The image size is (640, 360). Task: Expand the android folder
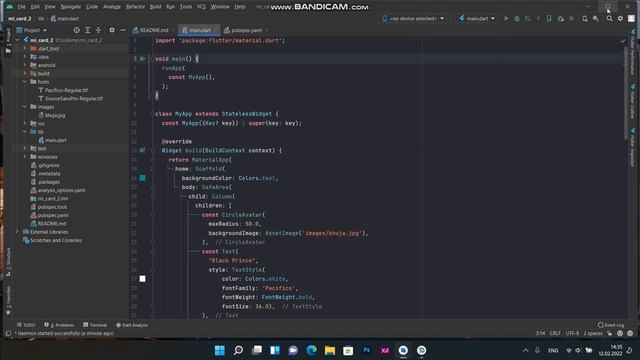tap(25, 65)
